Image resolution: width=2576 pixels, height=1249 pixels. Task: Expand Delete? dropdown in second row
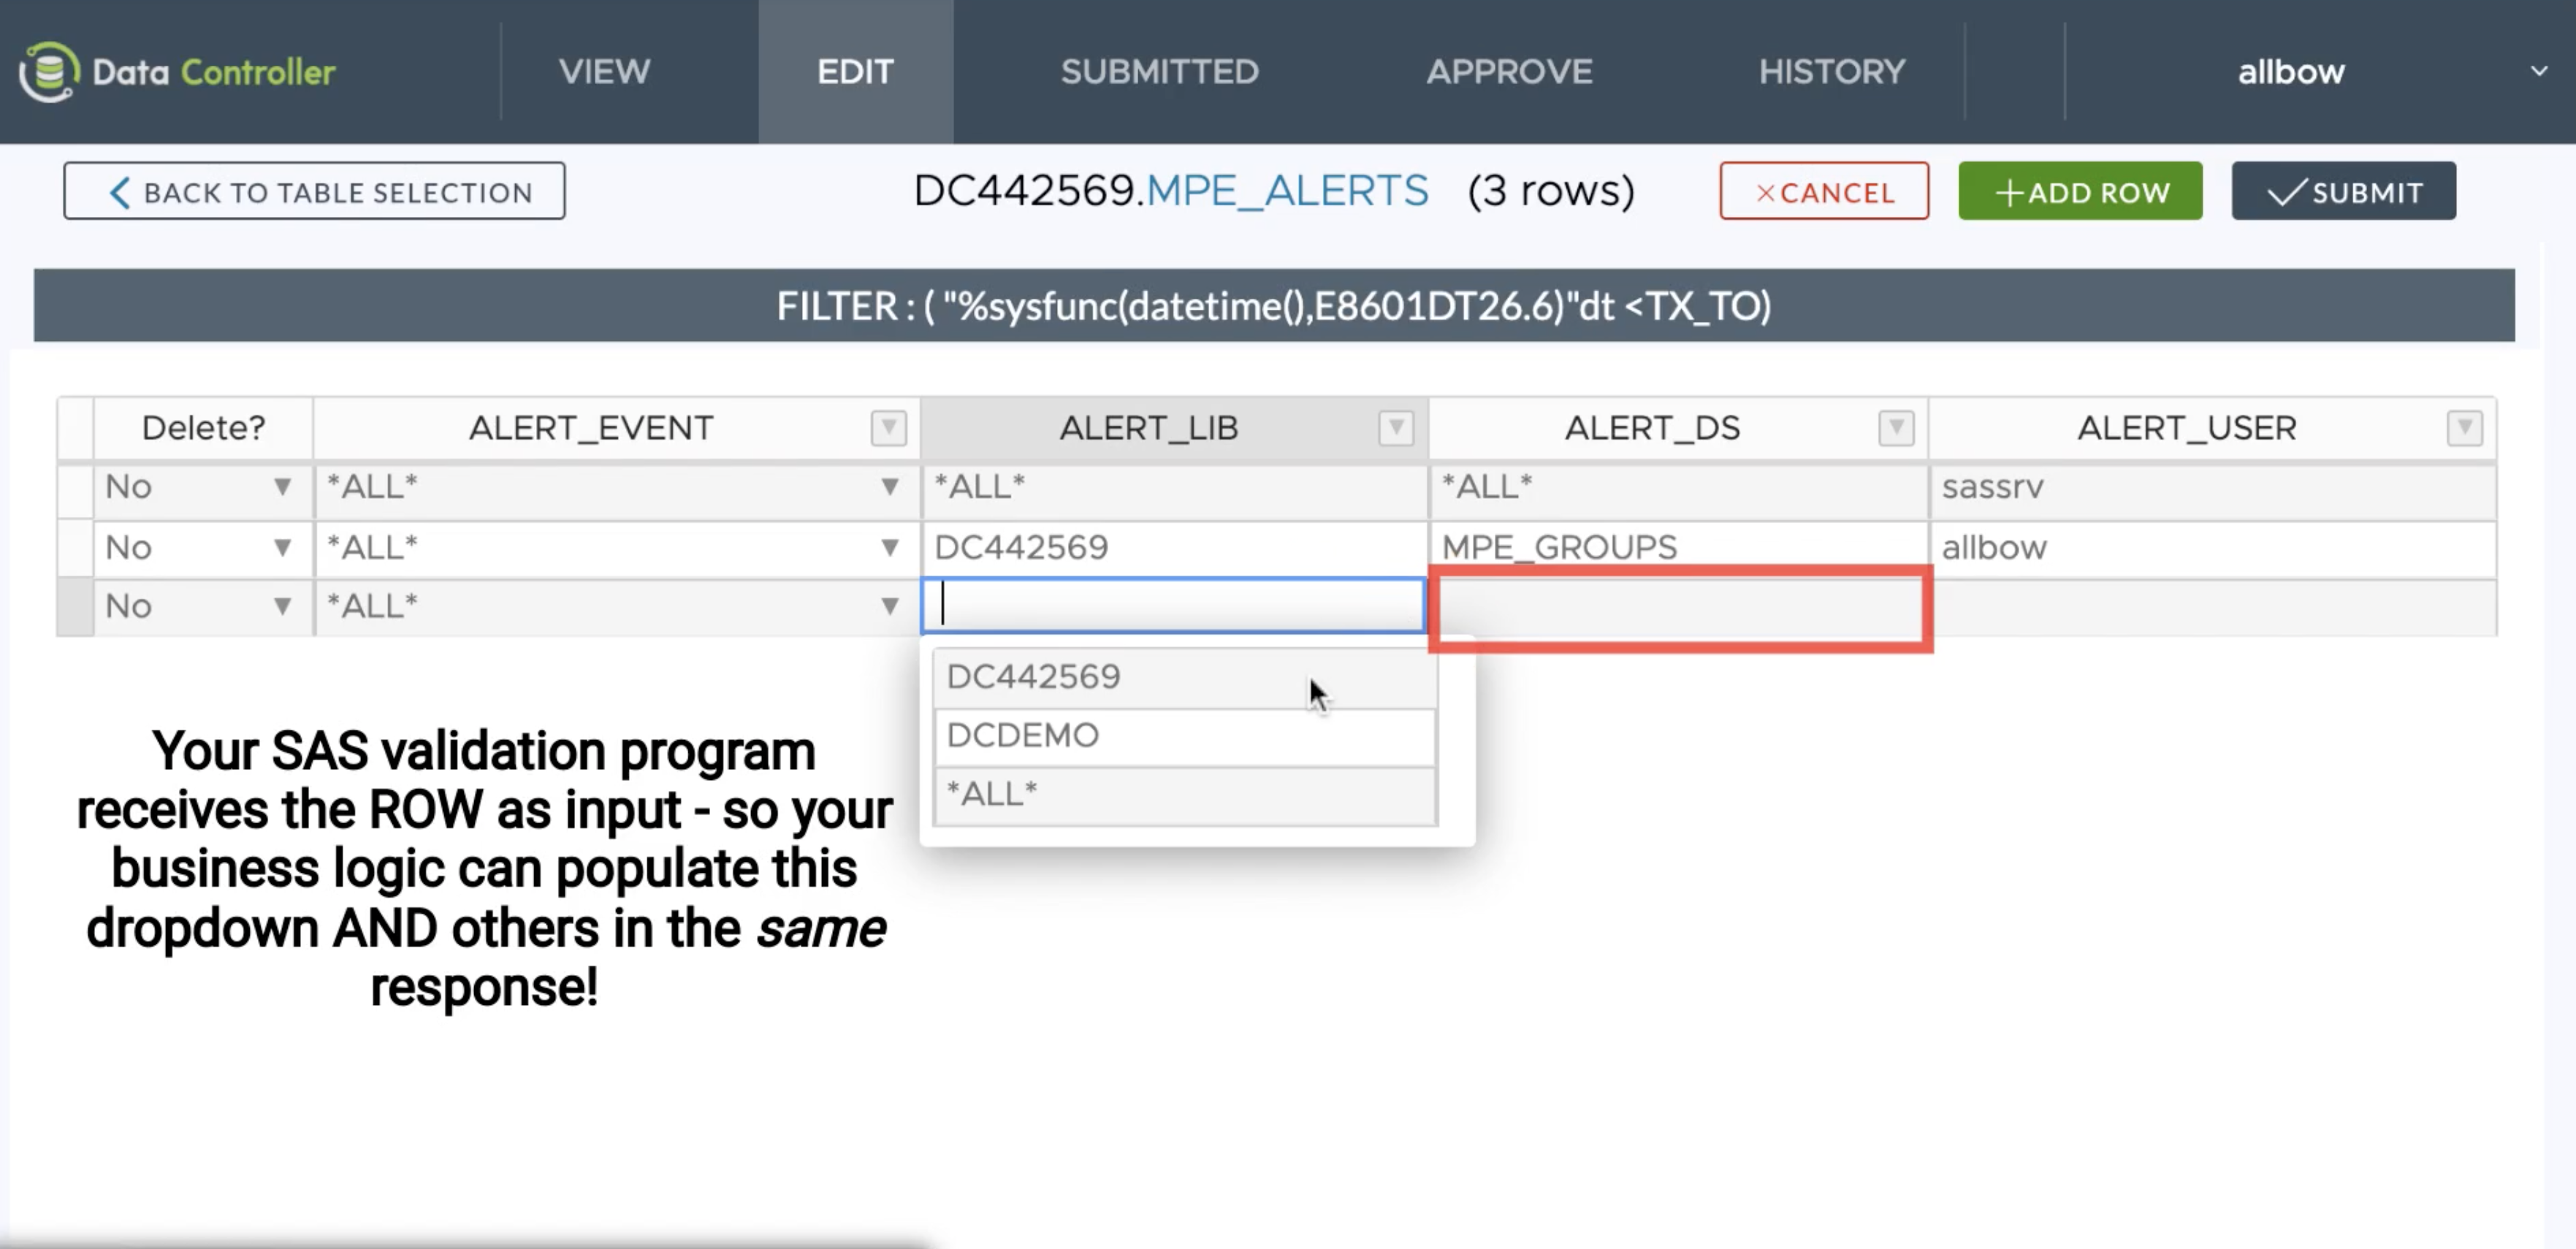282,548
